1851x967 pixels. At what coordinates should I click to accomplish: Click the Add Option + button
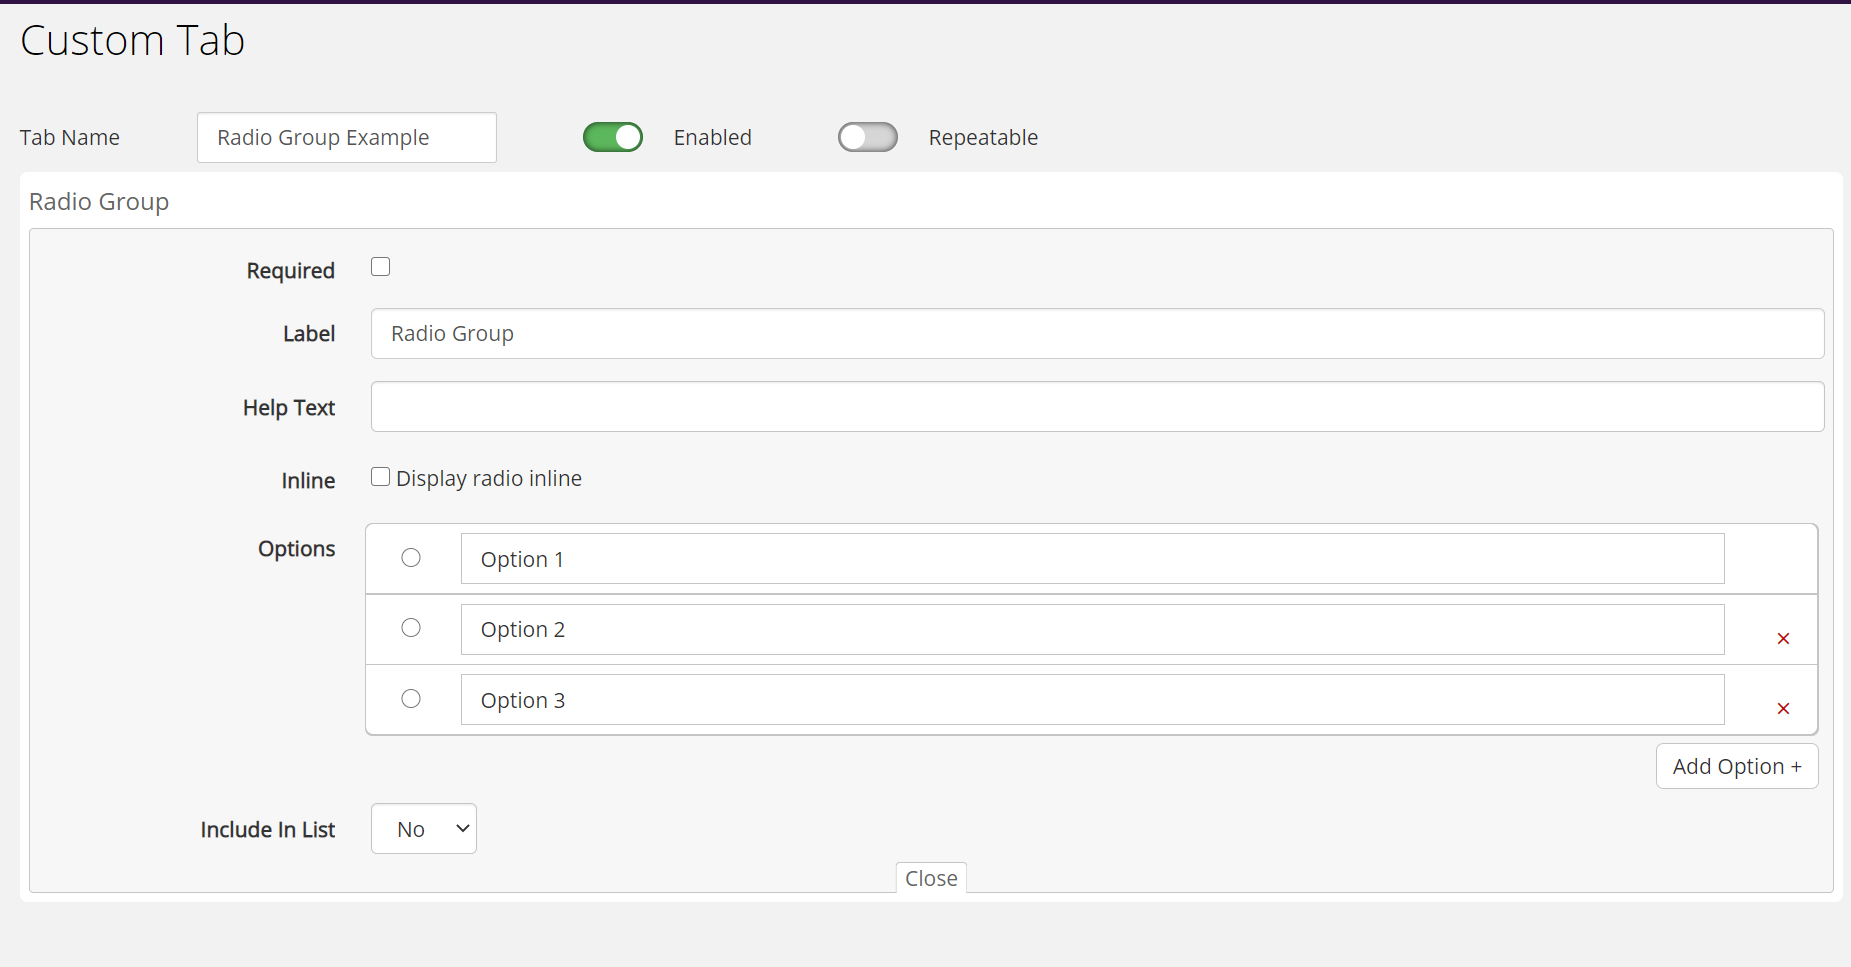[x=1737, y=766]
